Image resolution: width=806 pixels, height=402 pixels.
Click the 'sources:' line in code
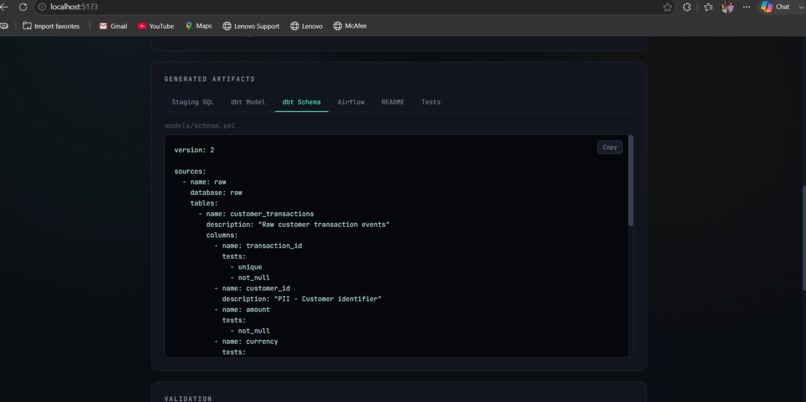(190, 171)
